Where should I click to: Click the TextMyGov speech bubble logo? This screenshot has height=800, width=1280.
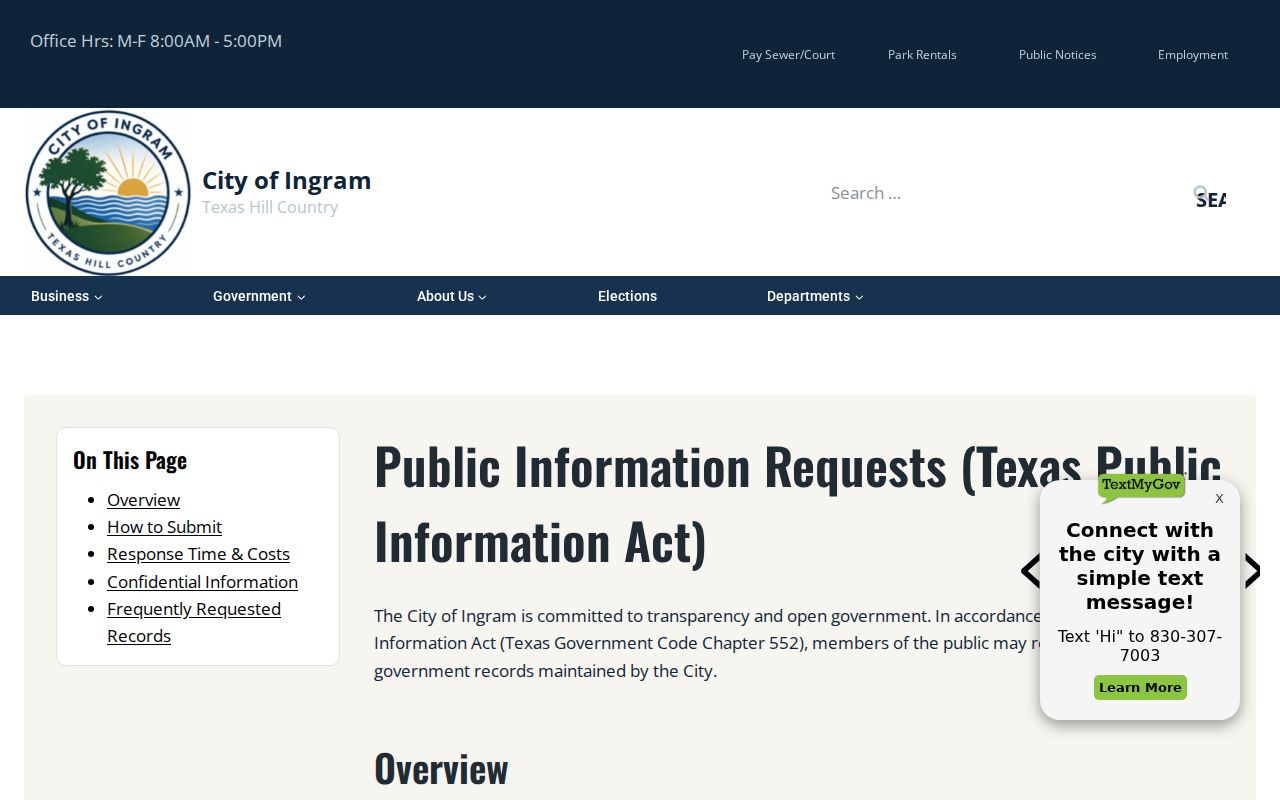tap(1141, 487)
